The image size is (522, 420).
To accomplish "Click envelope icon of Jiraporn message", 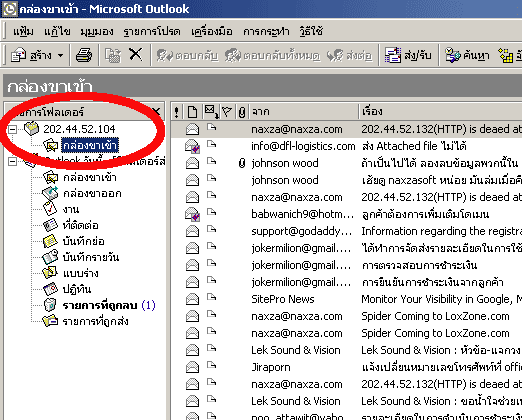I will [x=192, y=367].
